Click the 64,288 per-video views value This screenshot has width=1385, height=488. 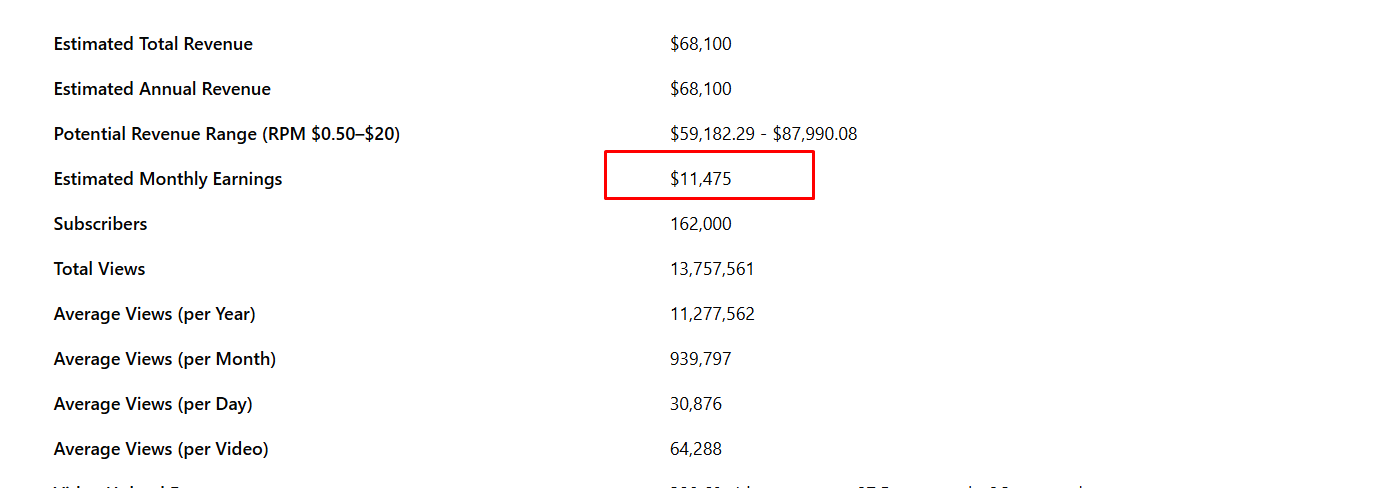[696, 449]
